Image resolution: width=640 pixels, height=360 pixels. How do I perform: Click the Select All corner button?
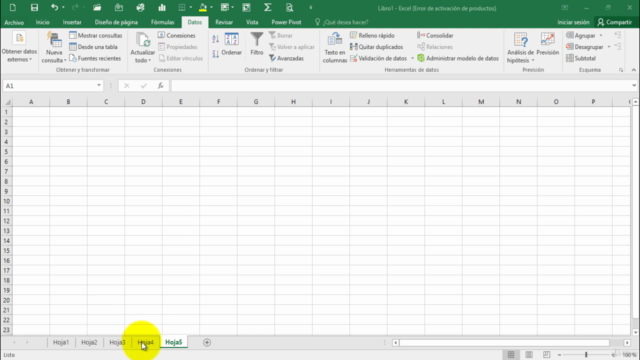7,102
